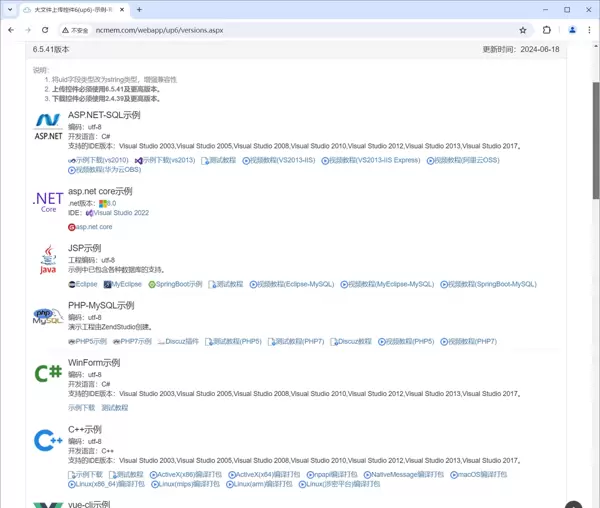The height and width of the screenshot is (508, 600).
Task: Open the browser extensions puzzle icon
Action: tap(547, 30)
